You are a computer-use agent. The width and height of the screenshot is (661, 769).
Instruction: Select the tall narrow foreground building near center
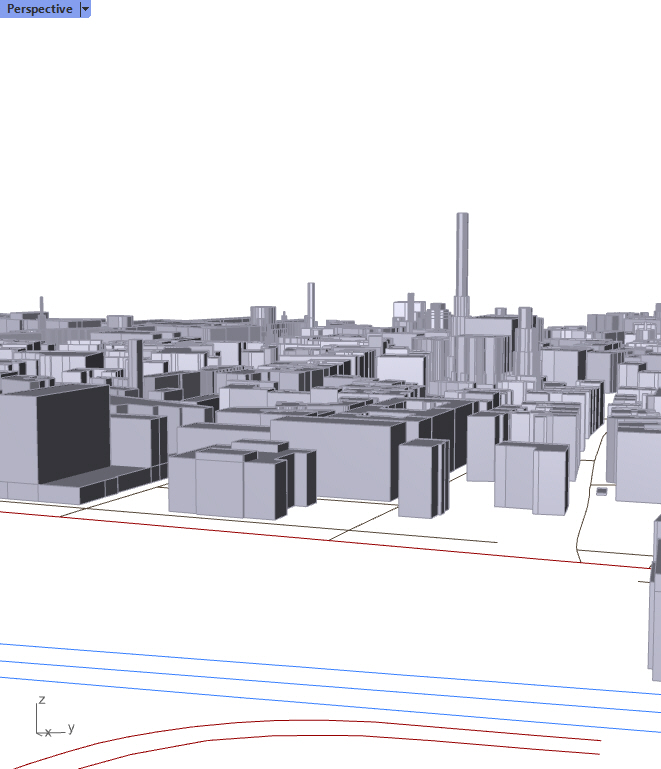[422, 478]
